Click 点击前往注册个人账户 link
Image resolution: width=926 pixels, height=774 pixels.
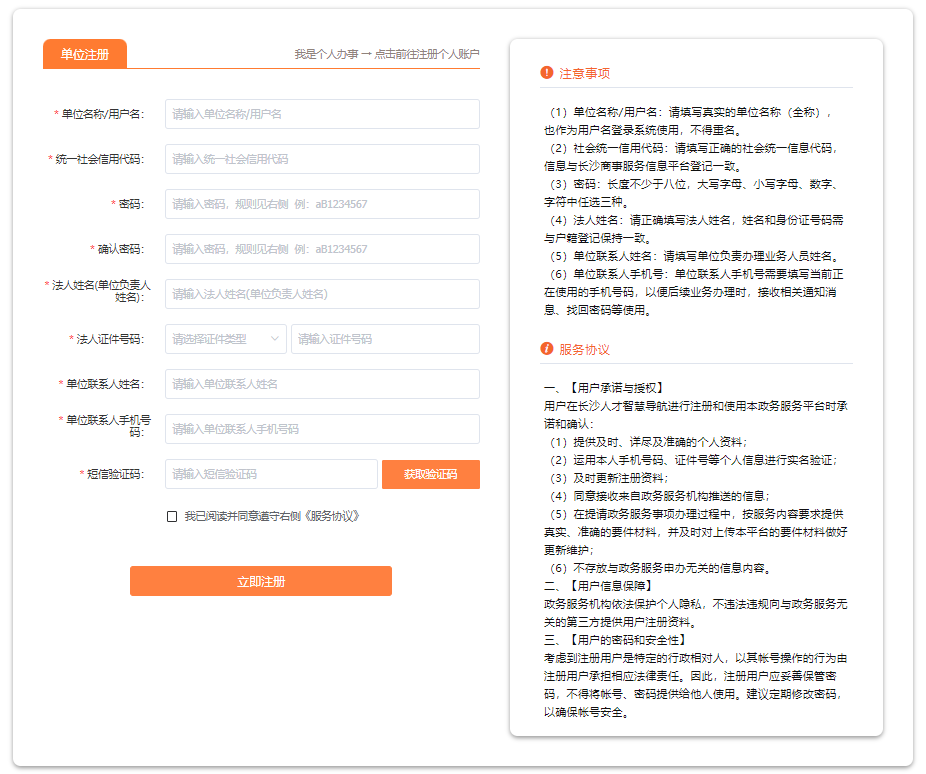(x=426, y=54)
